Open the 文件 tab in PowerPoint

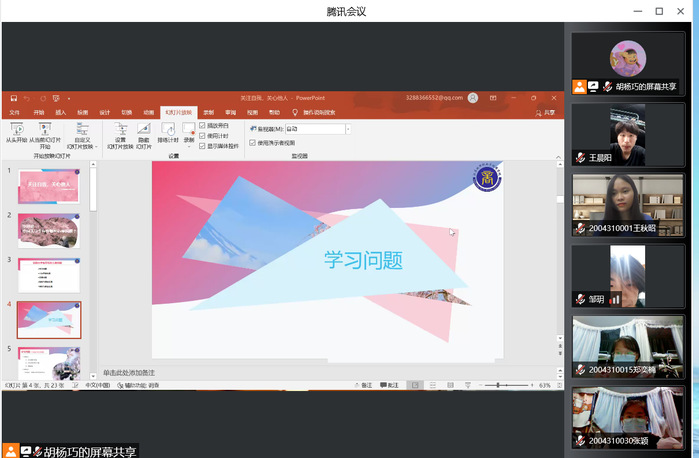point(14,112)
